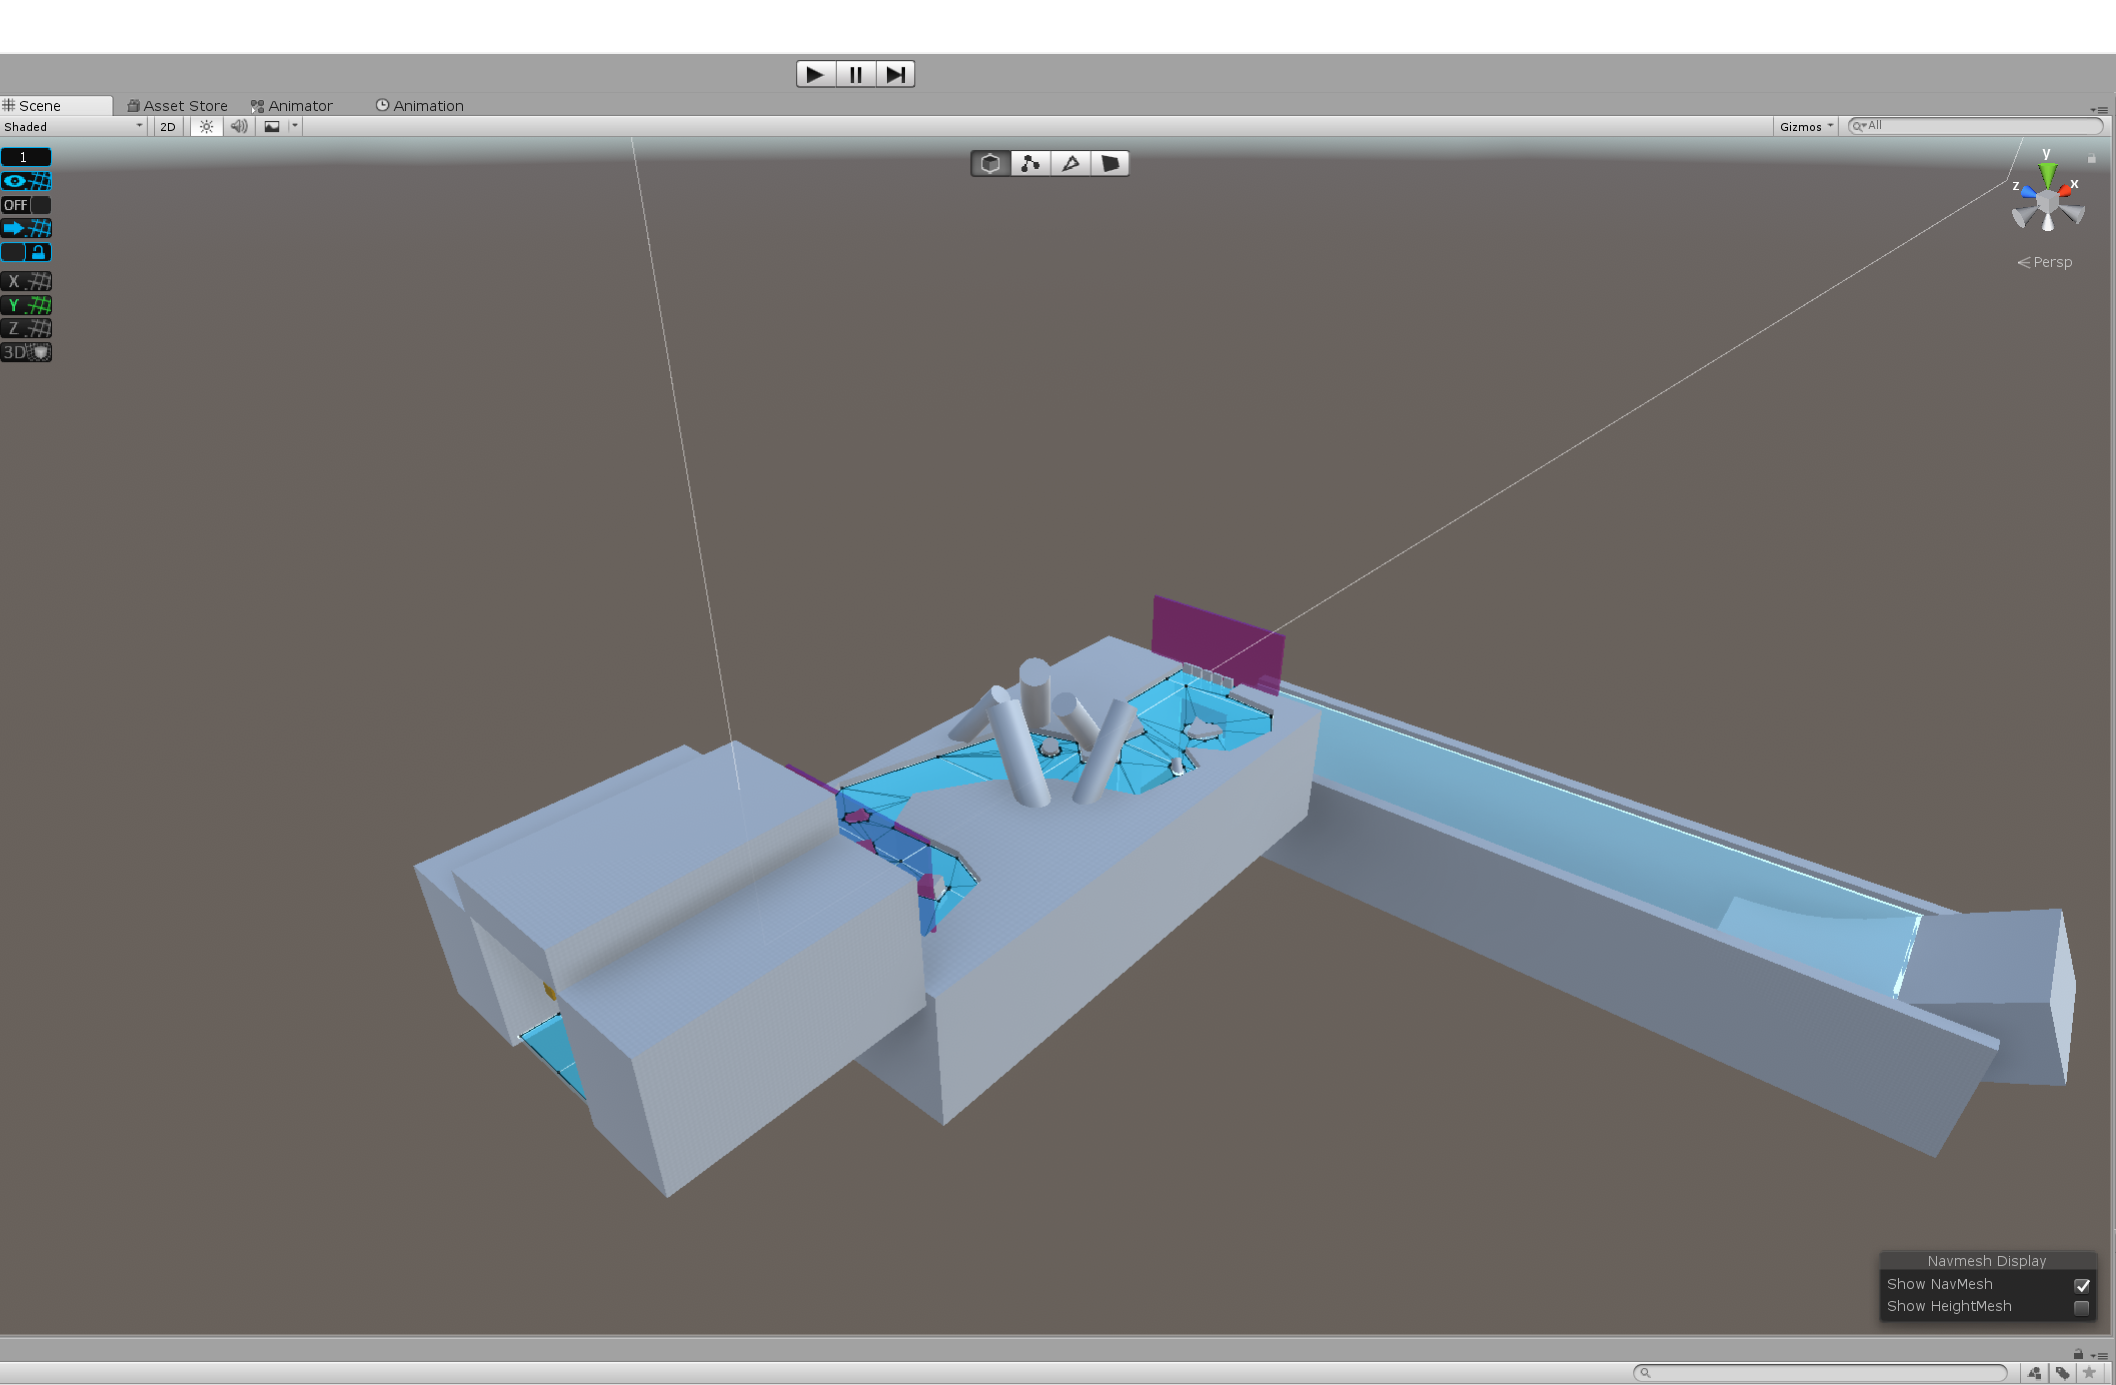Viewport: 2116px width, 1385px height.
Task: Toggle scene lighting sun icon
Action: pyautogui.click(x=206, y=126)
